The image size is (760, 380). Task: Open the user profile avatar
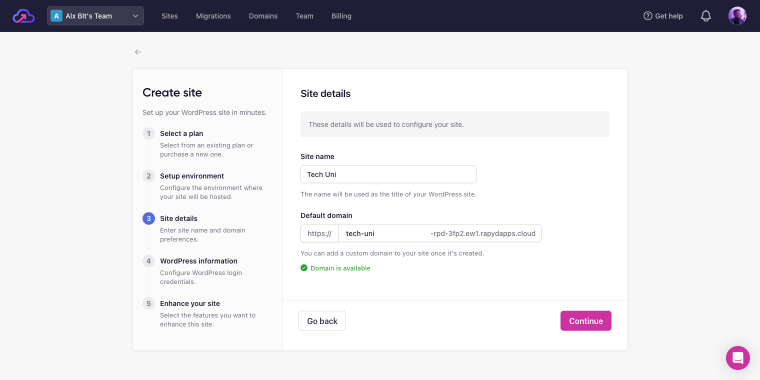click(737, 16)
